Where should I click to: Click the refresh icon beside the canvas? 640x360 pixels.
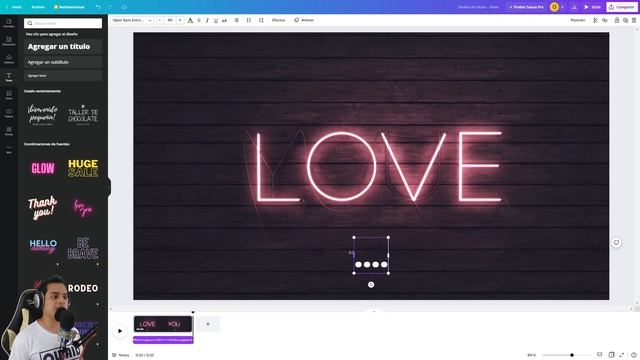pos(616,242)
